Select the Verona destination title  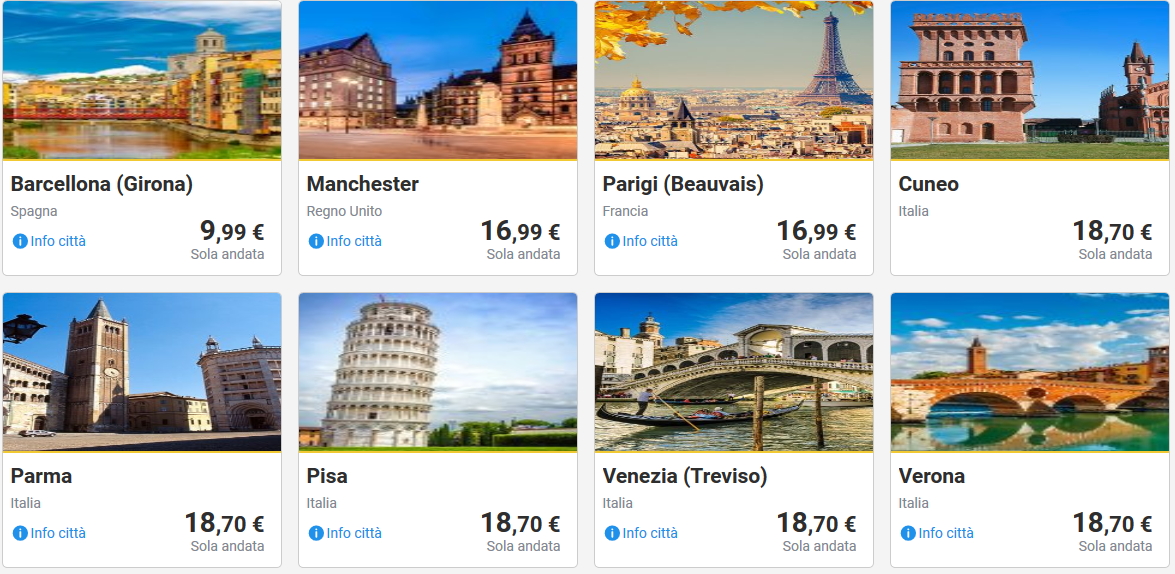click(x=932, y=476)
